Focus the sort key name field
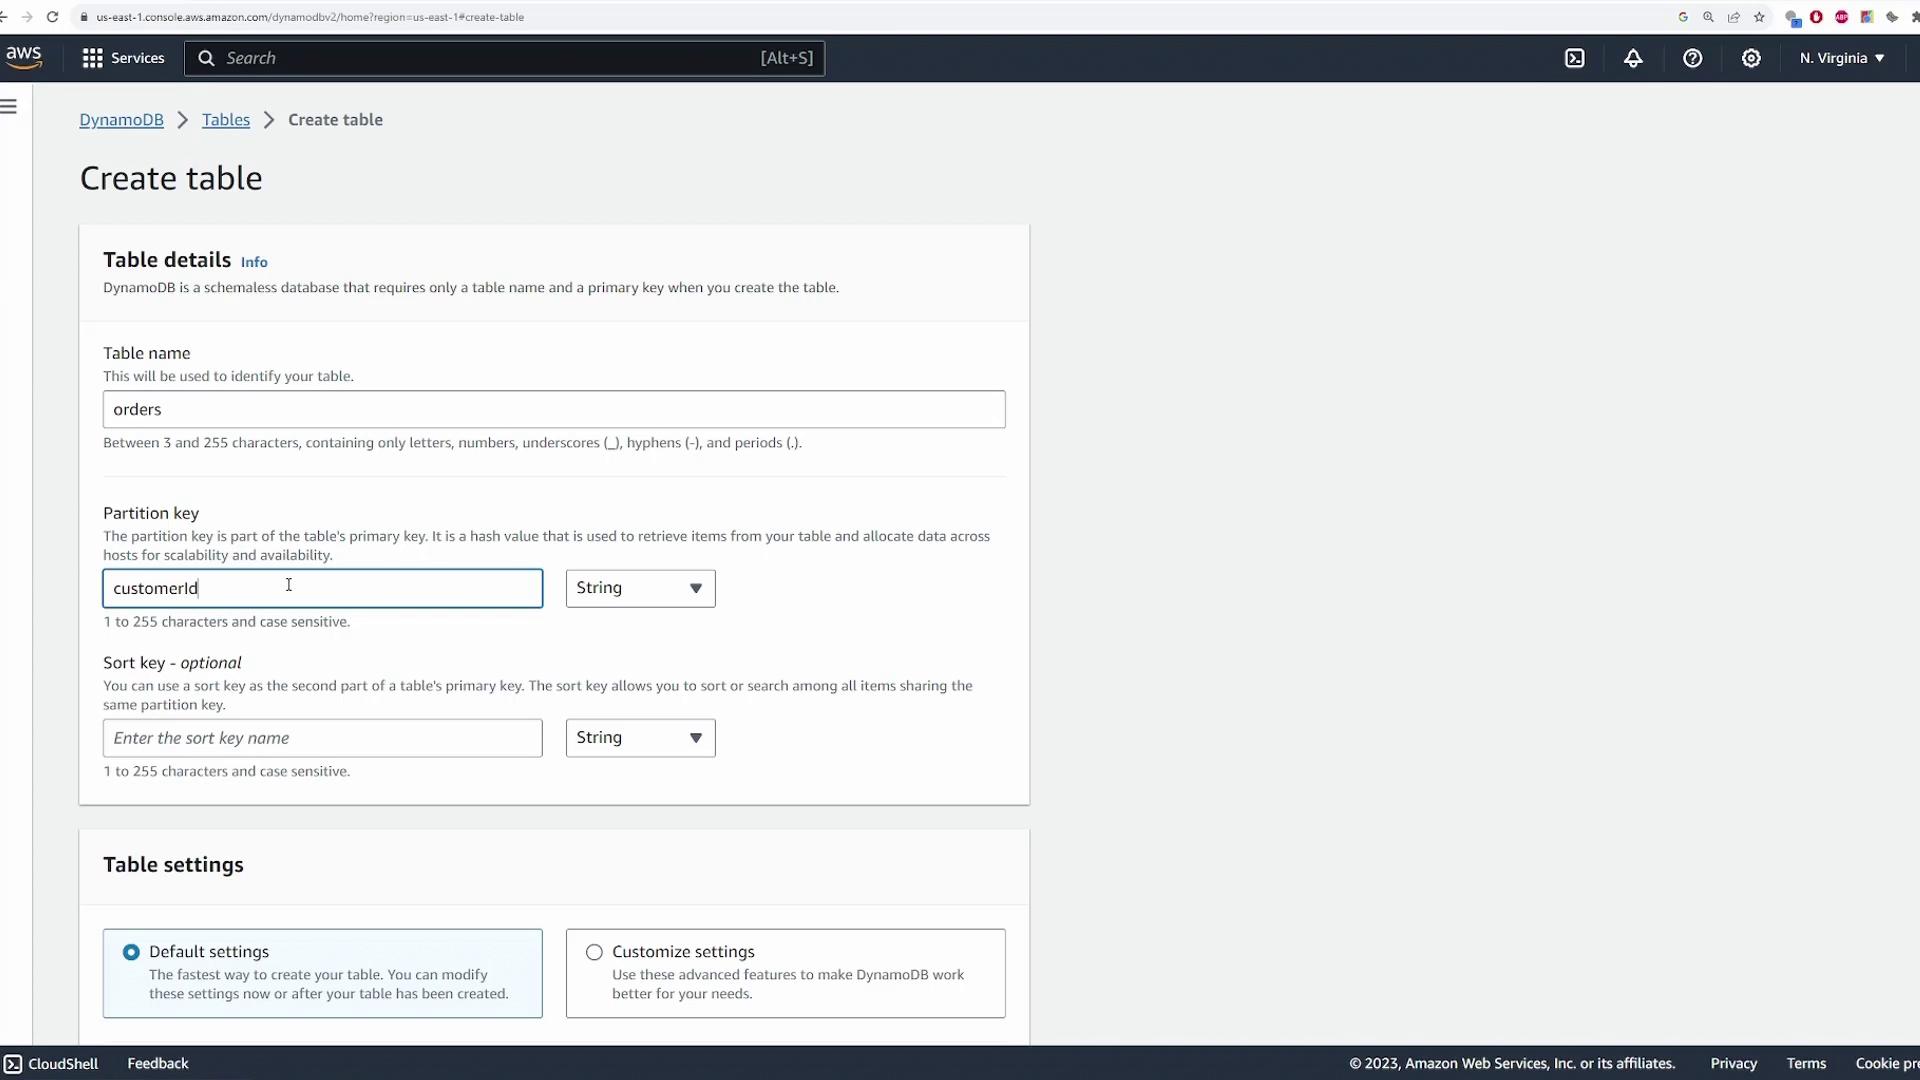This screenshot has height=1080, width=1920. (322, 738)
